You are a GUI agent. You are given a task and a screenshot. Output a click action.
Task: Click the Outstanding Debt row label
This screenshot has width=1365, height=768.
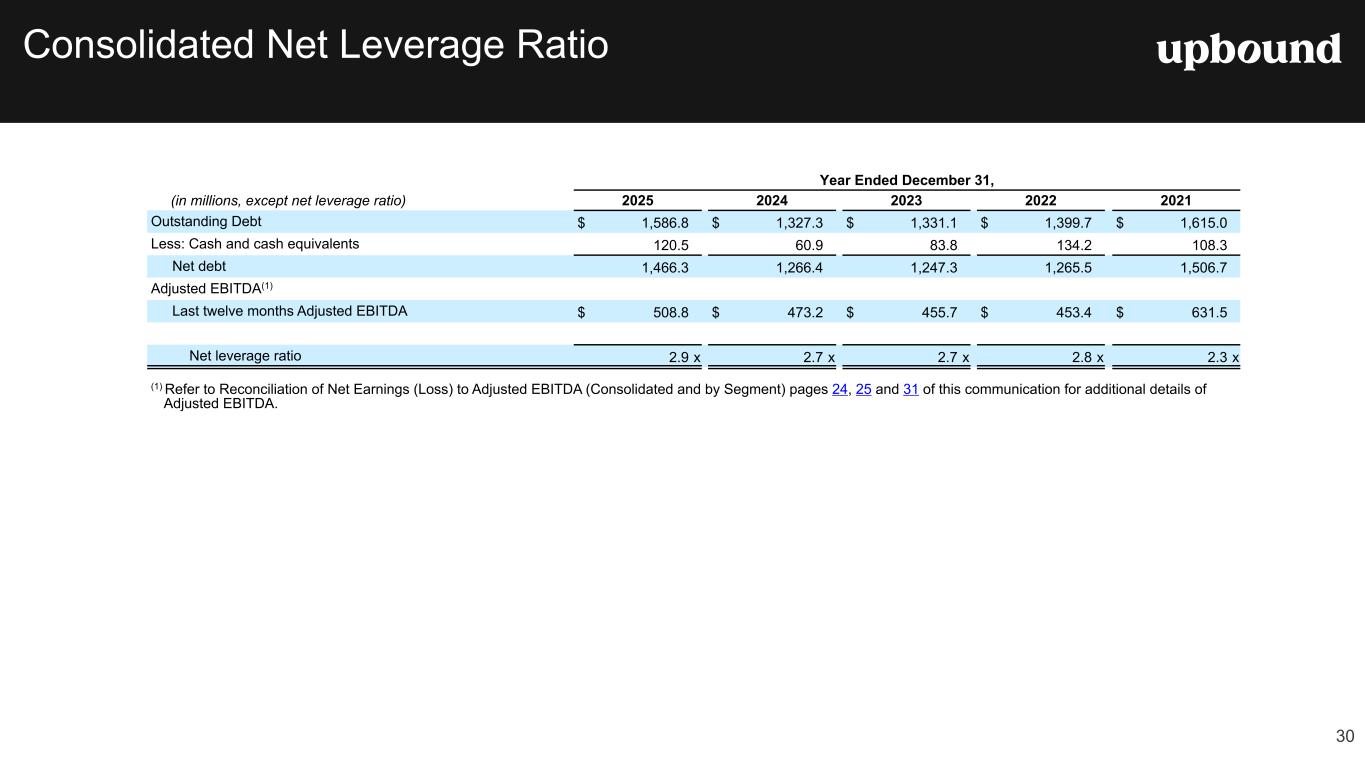[206, 221]
